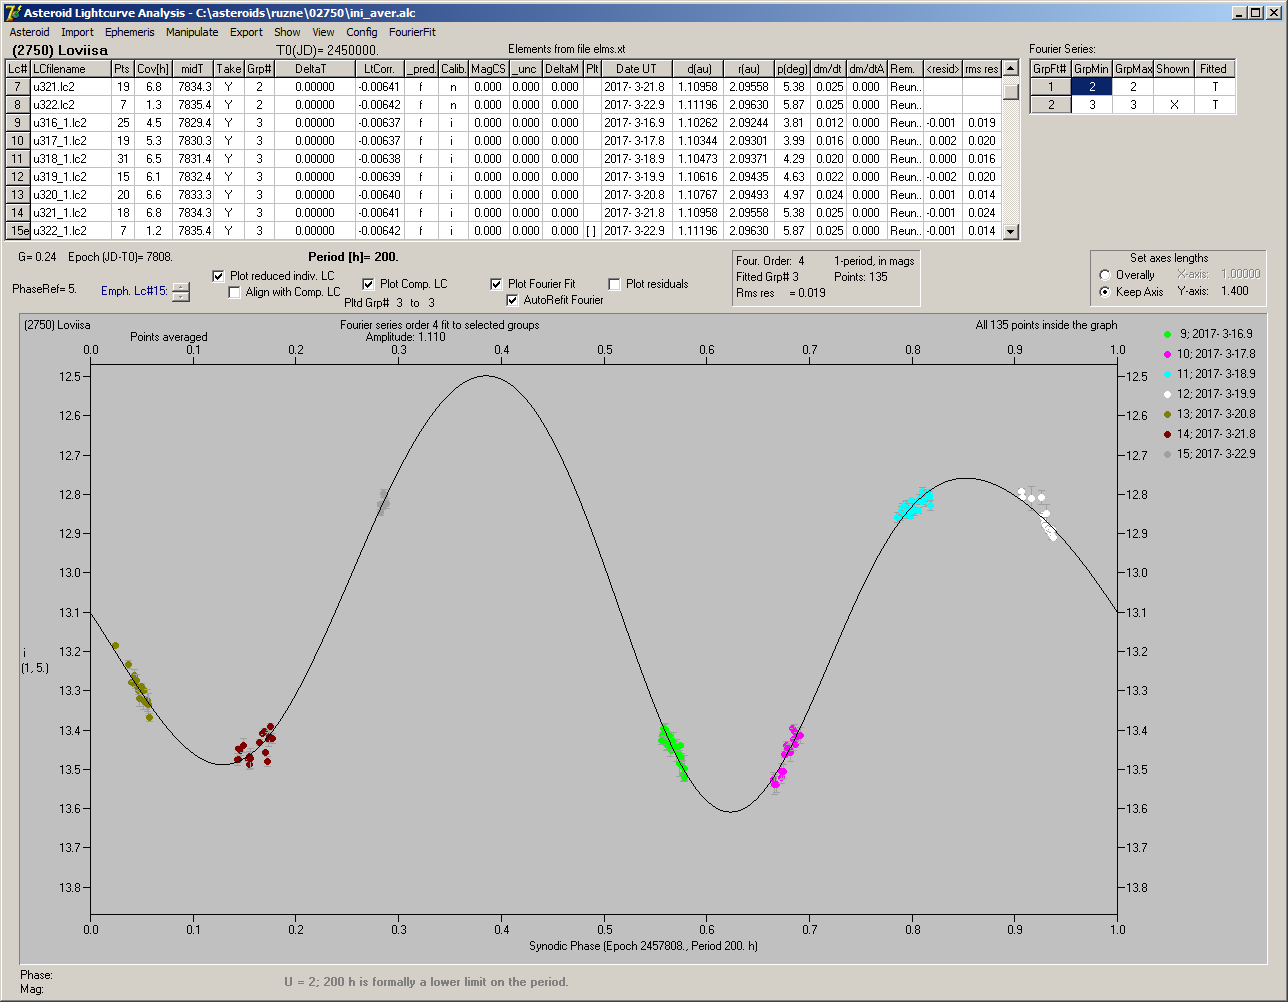Image resolution: width=1288 pixels, height=1002 pixels.
Task: Click the lightcurve table scrollbar thumb
Action: click(1011, 92)
